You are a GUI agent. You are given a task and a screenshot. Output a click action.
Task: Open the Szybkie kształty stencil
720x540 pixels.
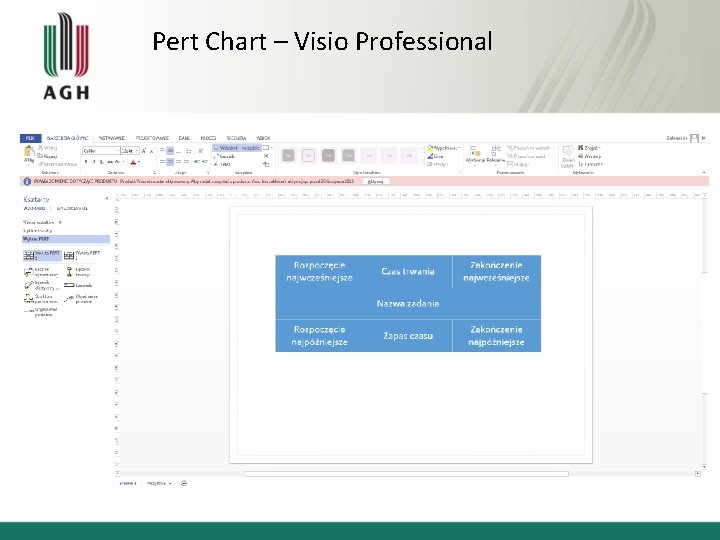tap(38, 231)
